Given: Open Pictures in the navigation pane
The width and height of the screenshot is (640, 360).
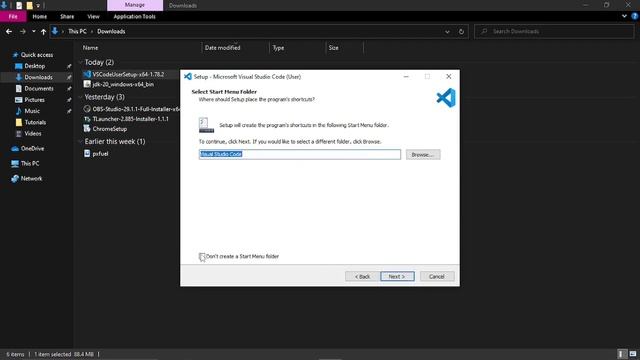Looking at the screenshot, I should 34,100.
